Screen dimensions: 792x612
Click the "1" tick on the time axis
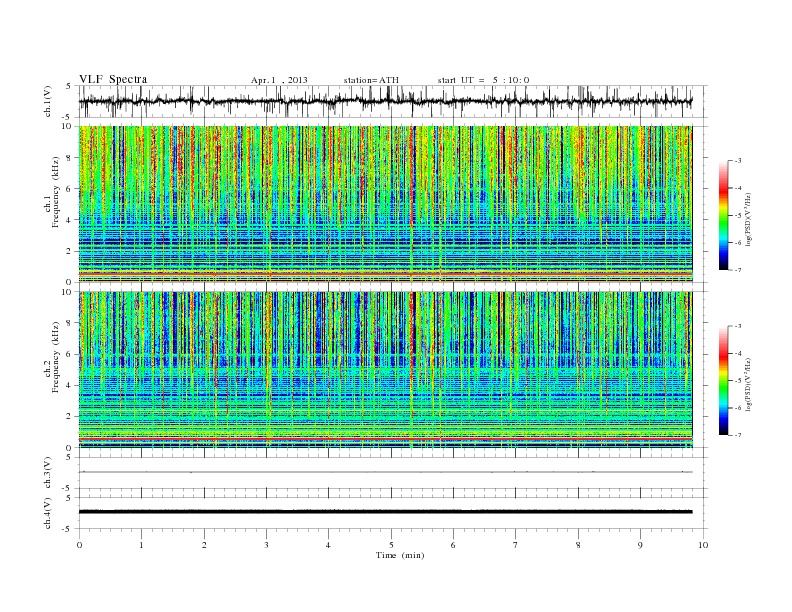click(141, 545)
